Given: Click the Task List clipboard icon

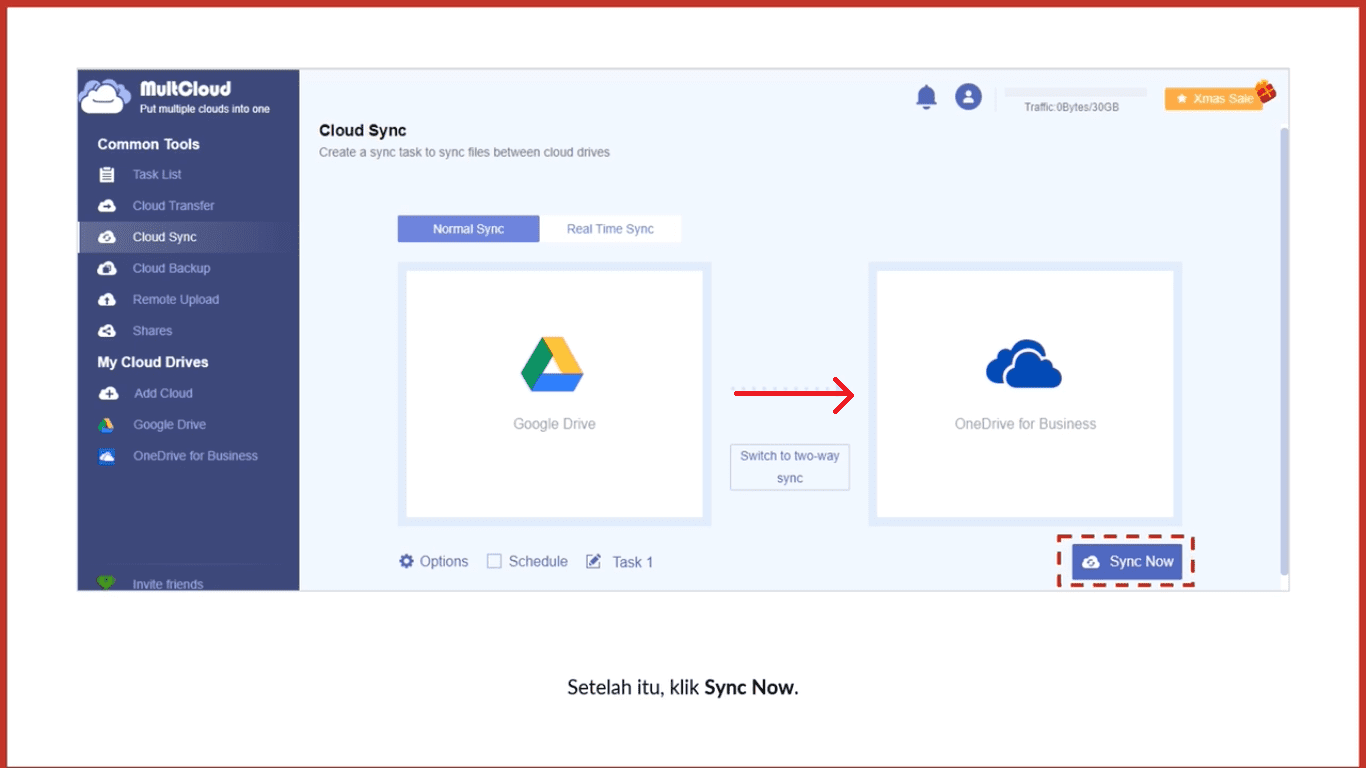Looking at the screenshot, I should tap(107, 175).
